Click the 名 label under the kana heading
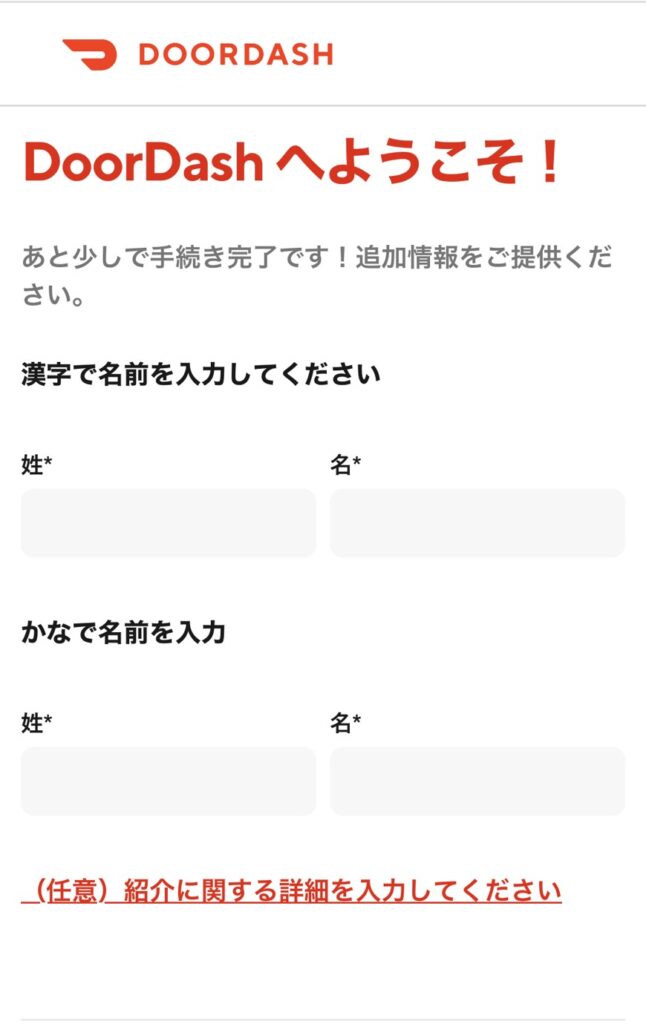Viewport: 646px width, 1024px height. pyautogui.click(x=340, y=723)
